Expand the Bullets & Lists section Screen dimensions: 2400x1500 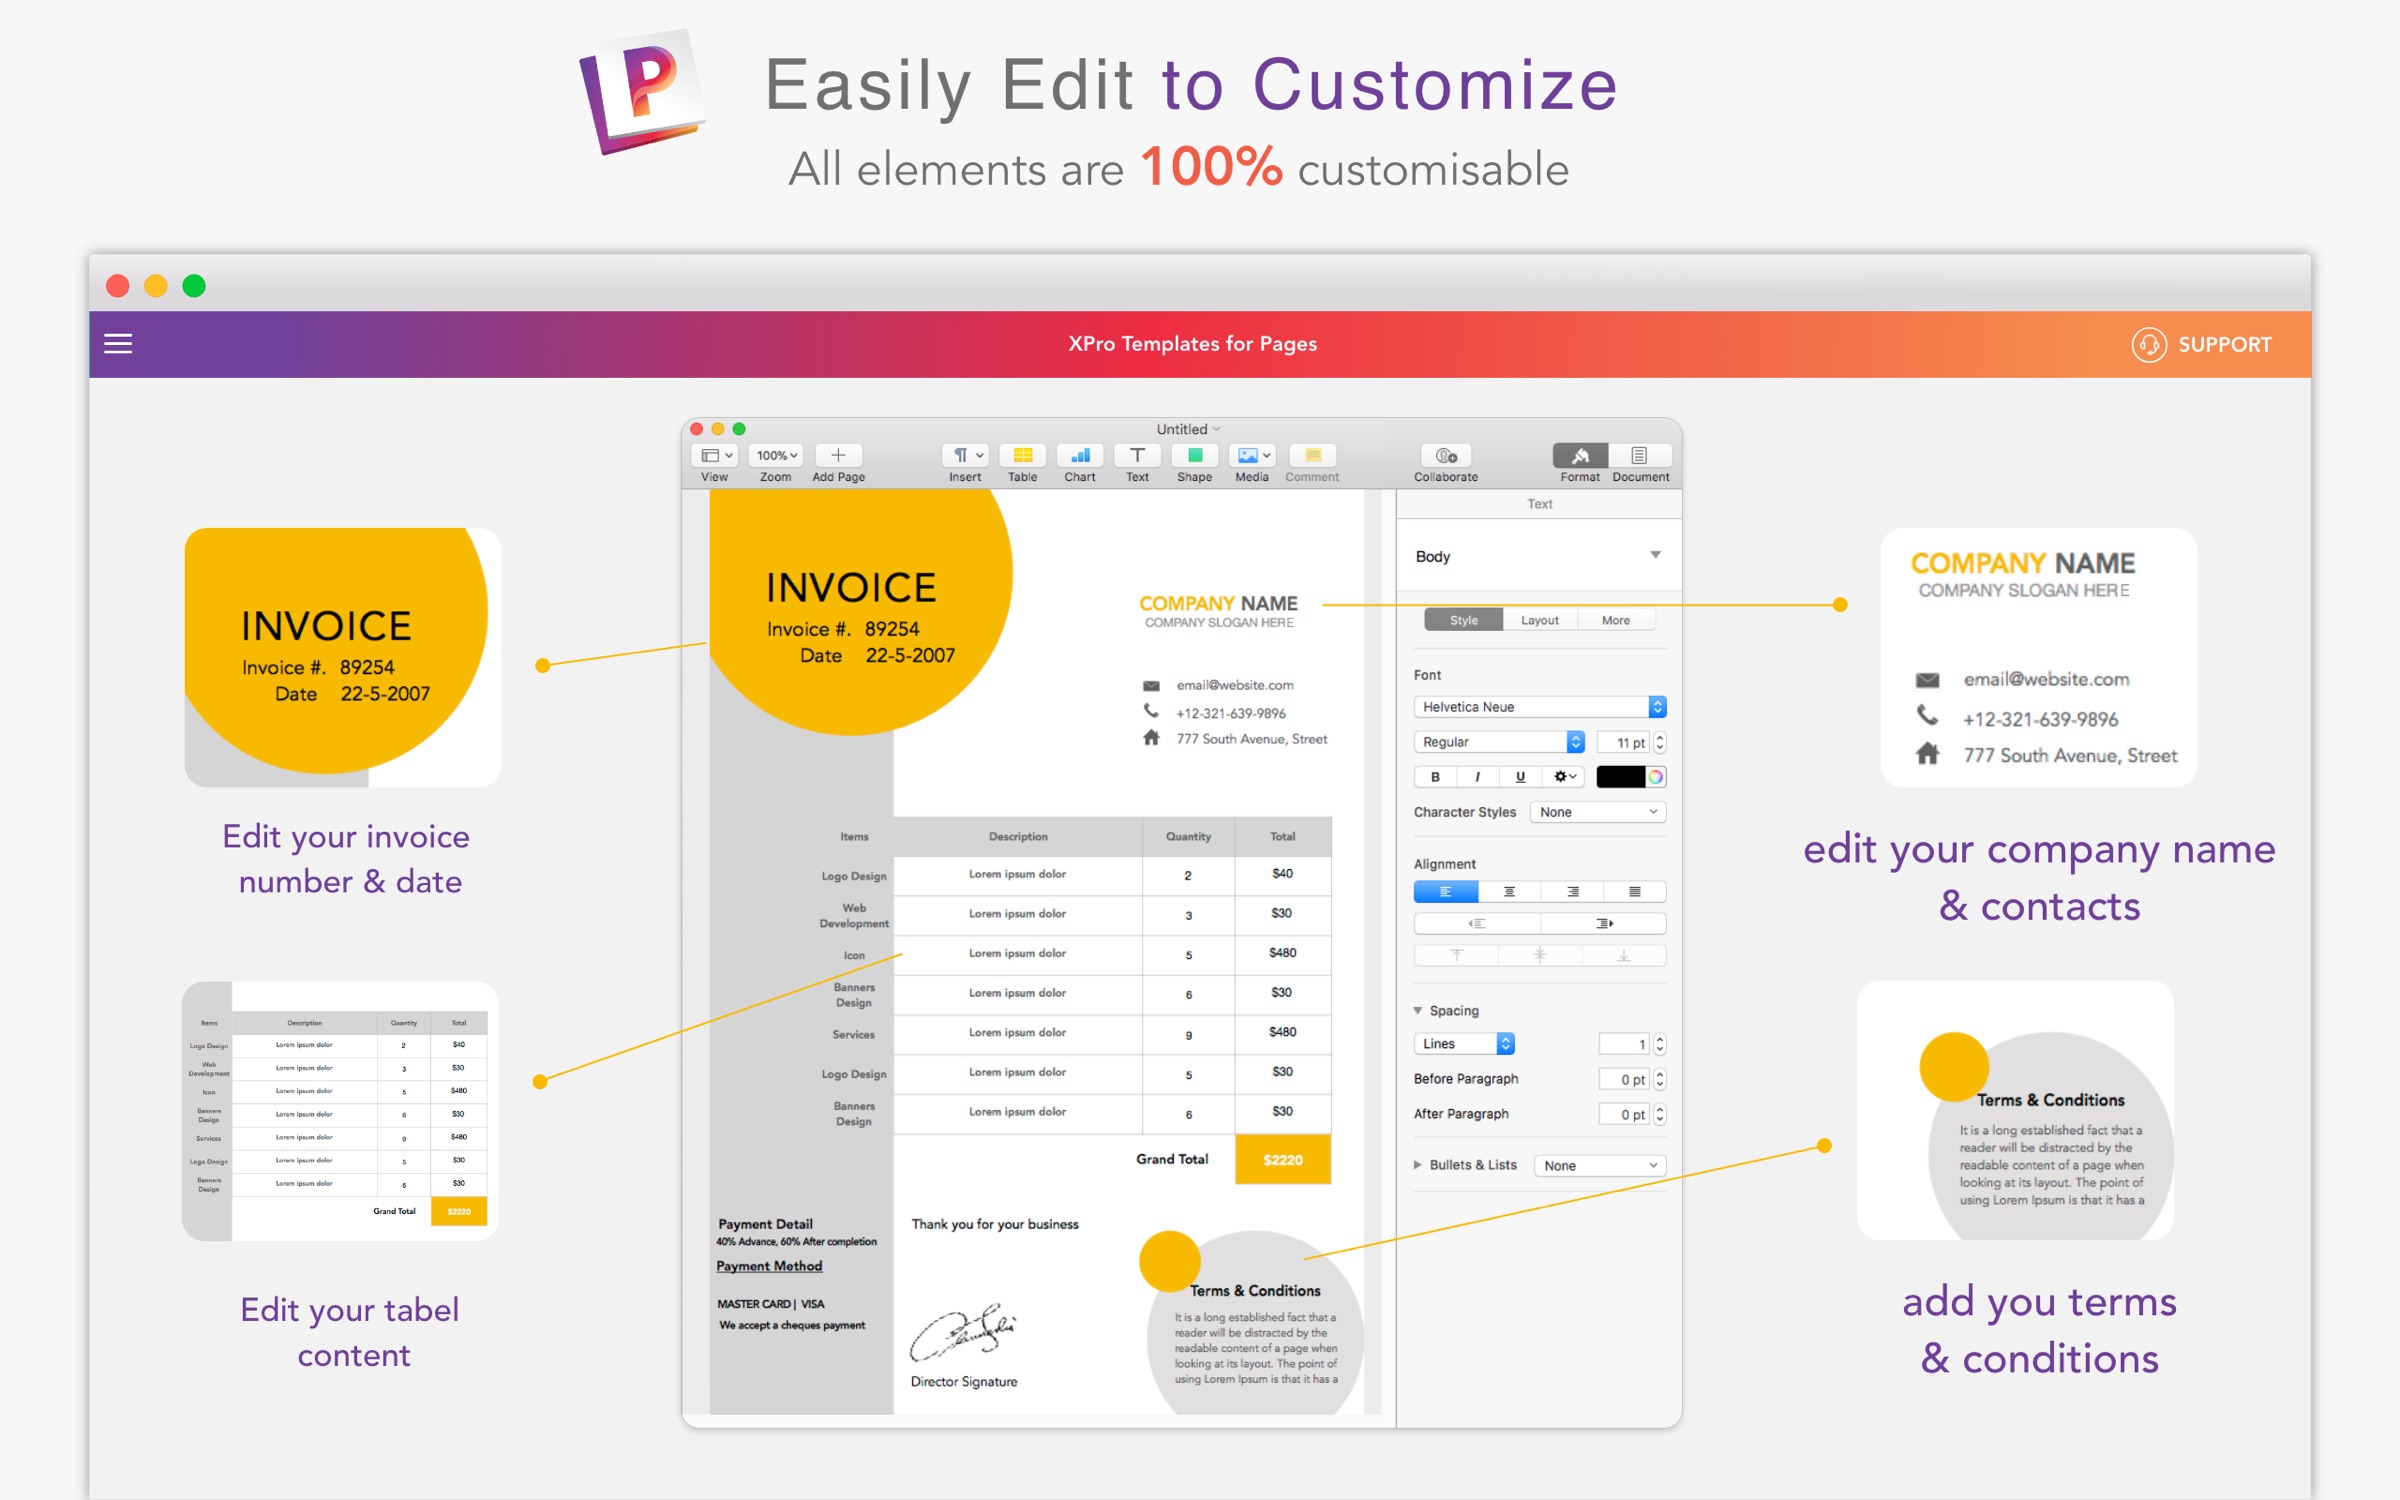(1418, 1165)
